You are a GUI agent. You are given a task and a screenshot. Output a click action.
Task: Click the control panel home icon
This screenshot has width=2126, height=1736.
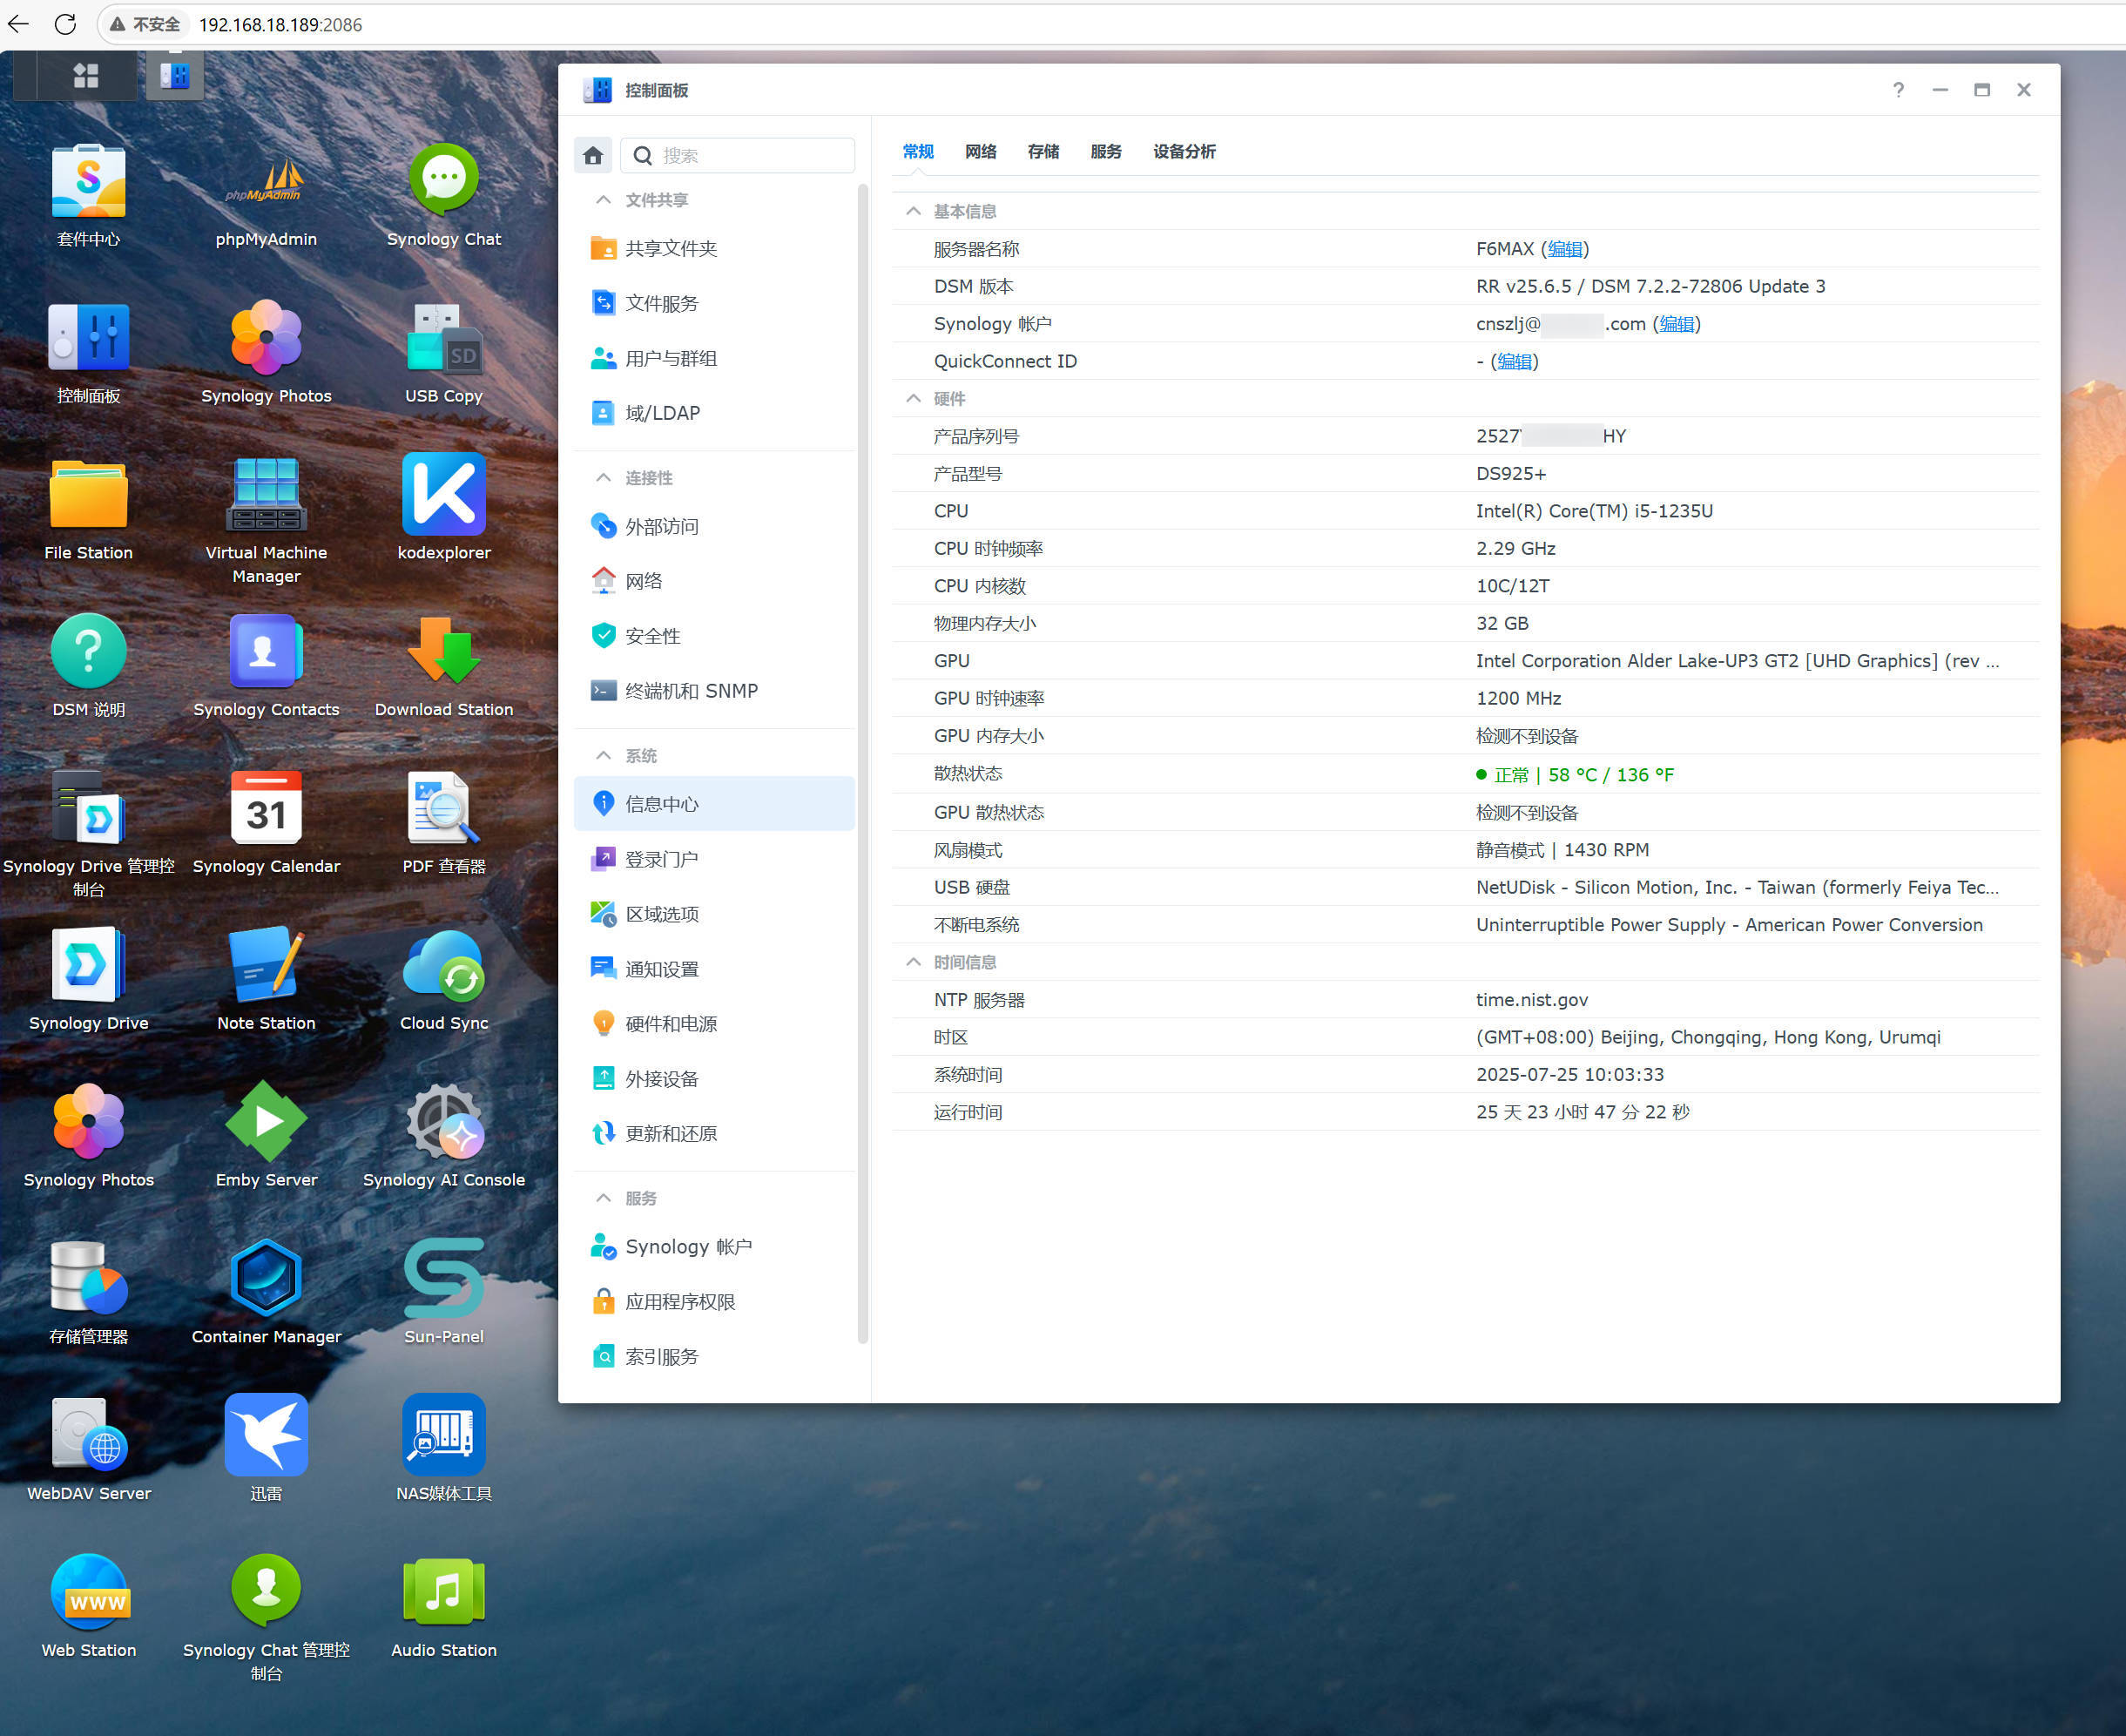[x=593, y=155]
